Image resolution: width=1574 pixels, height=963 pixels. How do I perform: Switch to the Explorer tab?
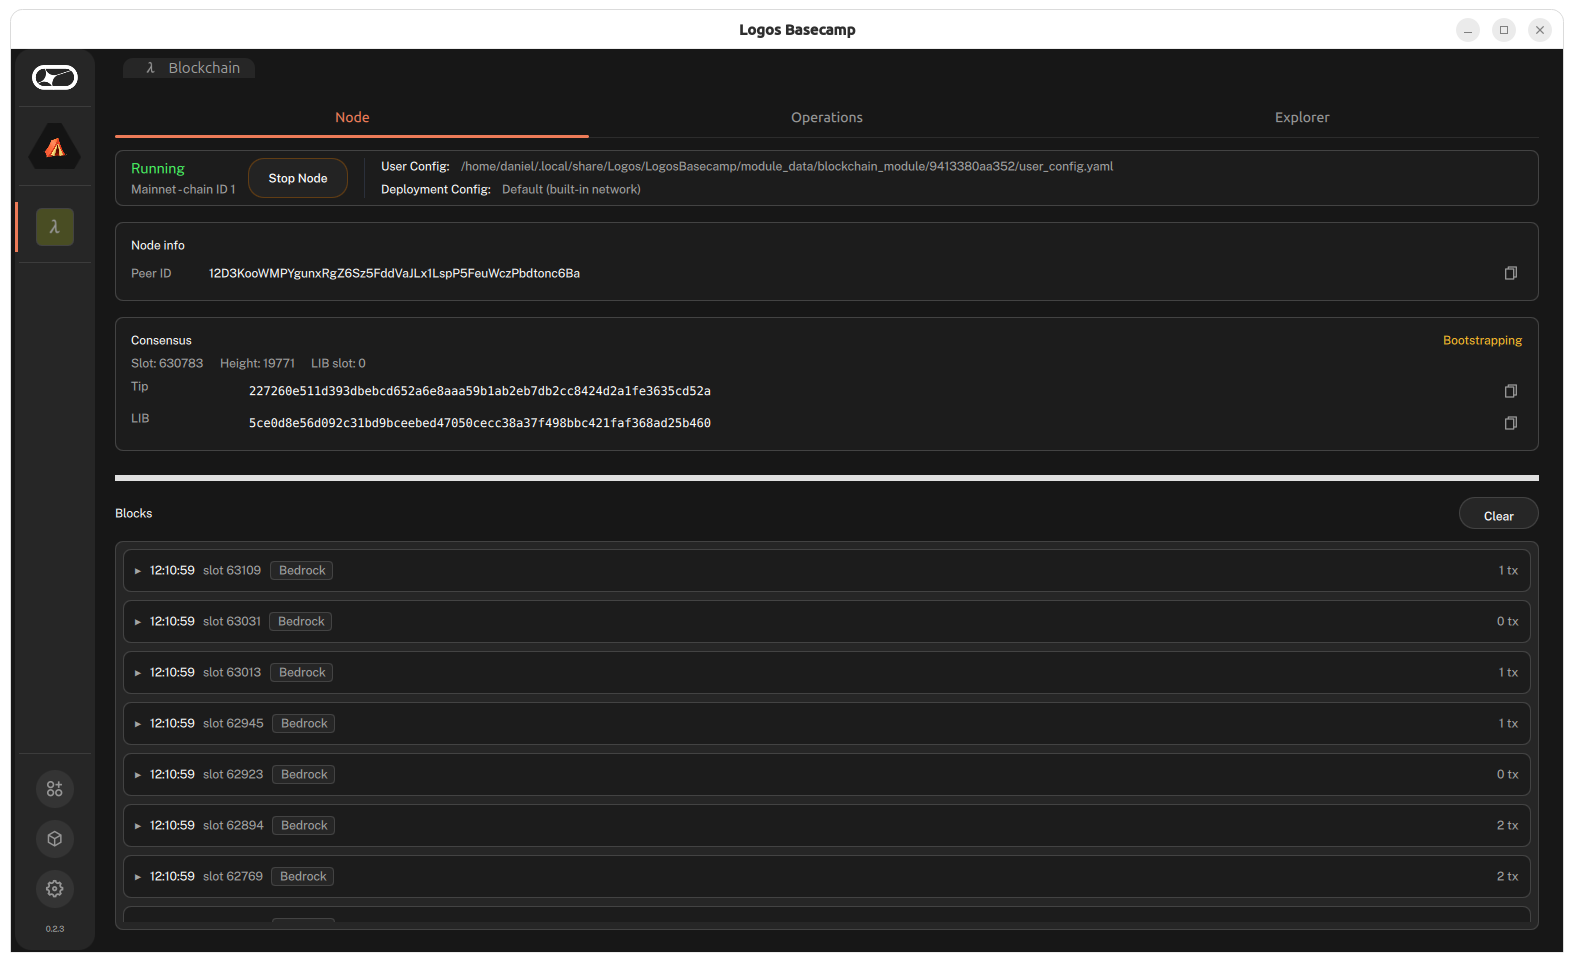tap(1302, 117)
